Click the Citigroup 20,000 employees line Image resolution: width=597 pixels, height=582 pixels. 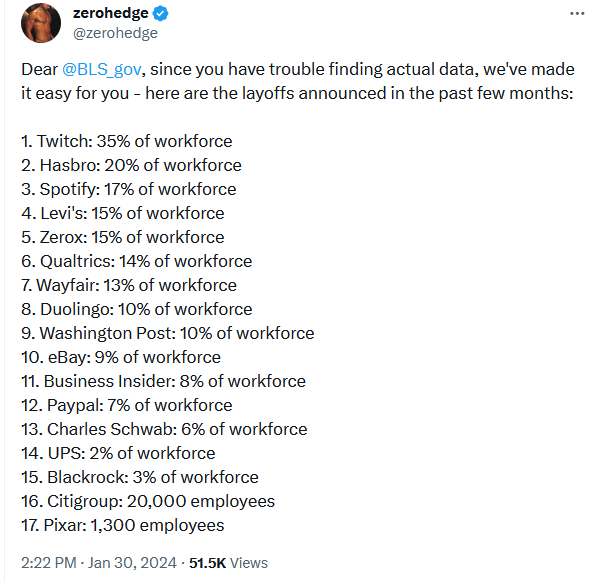(148, 501)
